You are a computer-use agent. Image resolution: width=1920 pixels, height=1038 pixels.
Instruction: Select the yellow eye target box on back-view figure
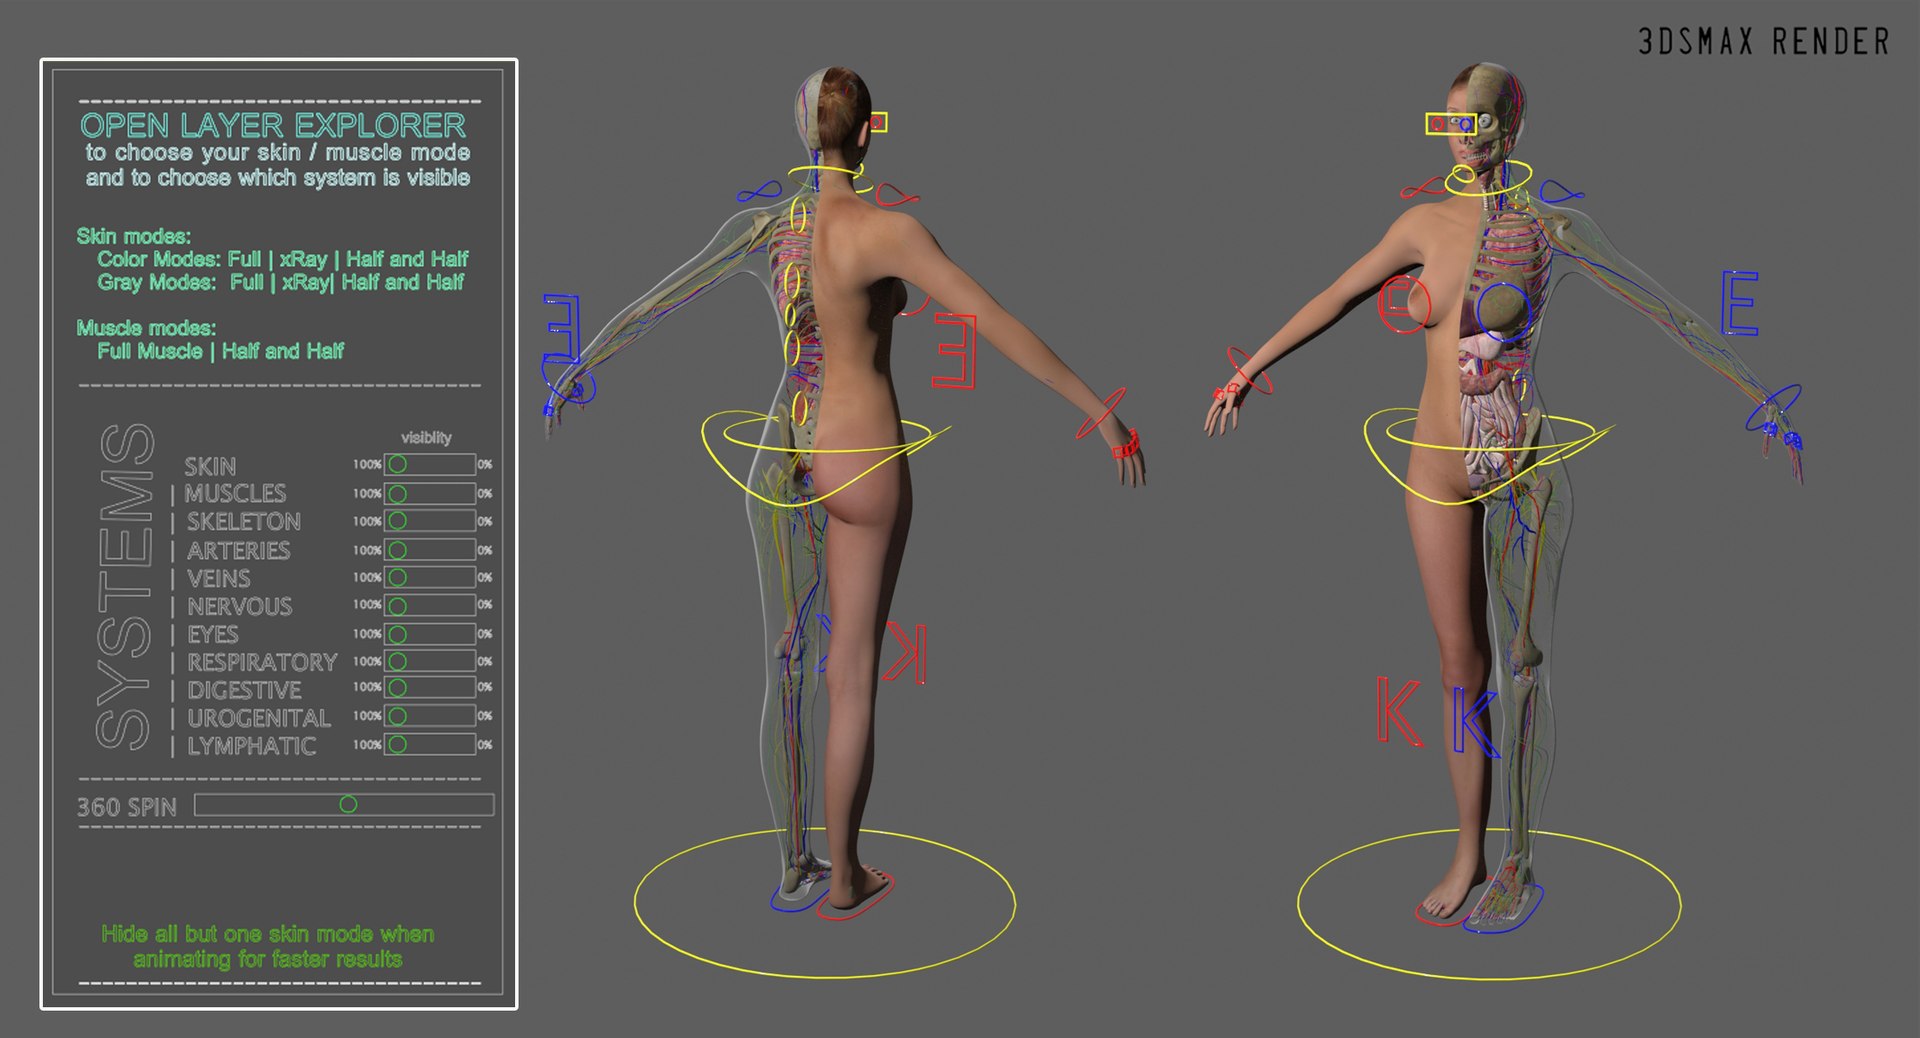877,122
